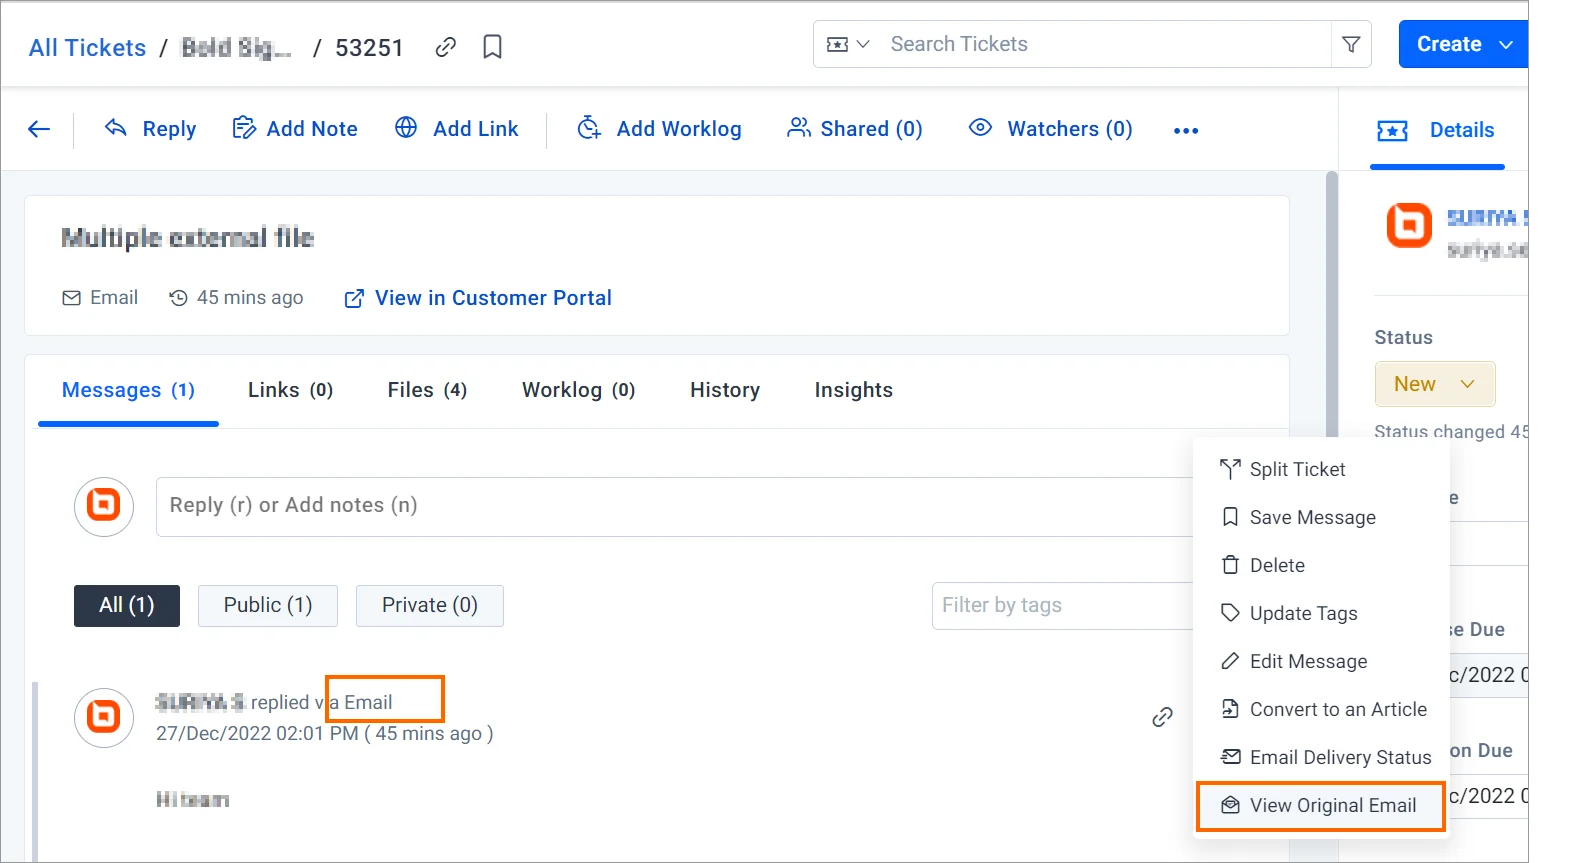This screenshot has width=1571, height=863.
Task: Select View Original Email menu item
Action: pyautogui.click(x=1320, y=806)
